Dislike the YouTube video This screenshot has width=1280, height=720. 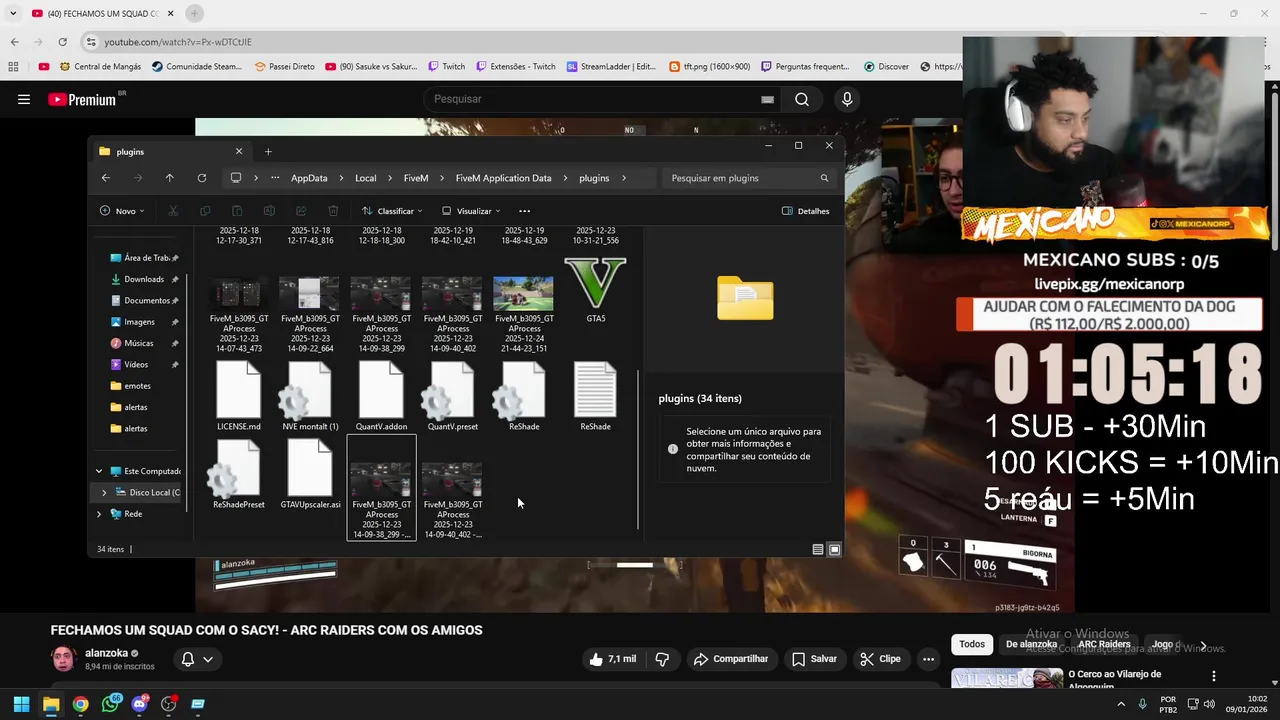click(x=662, y=659)
